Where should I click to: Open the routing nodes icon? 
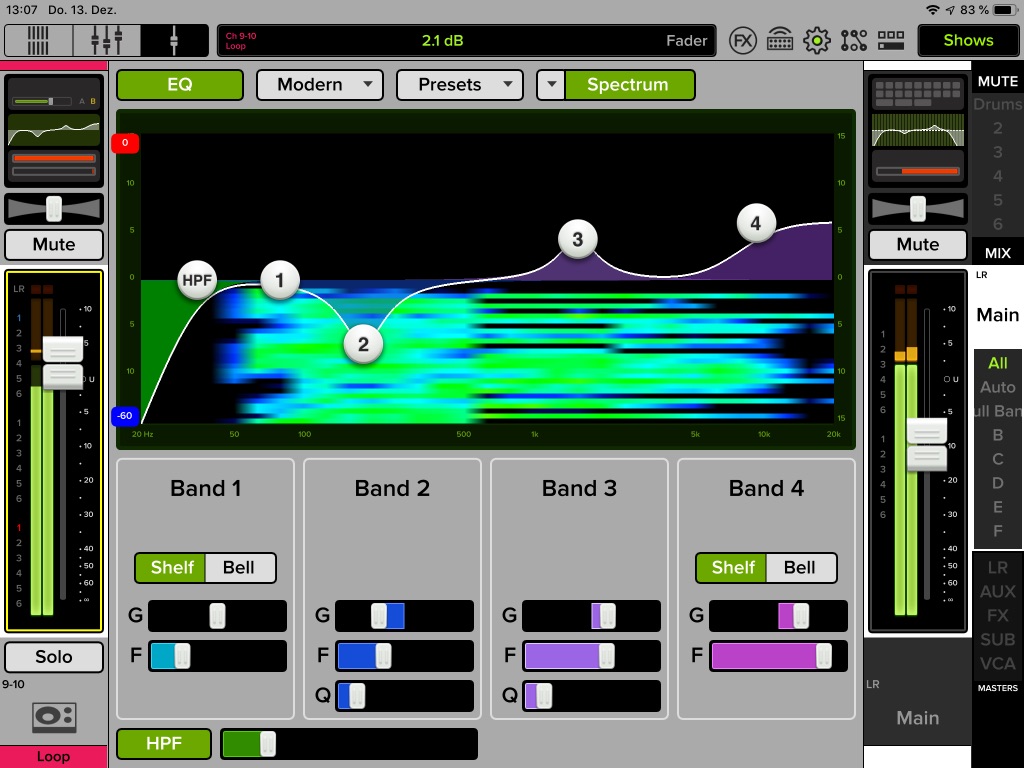[x=854, y=41]
